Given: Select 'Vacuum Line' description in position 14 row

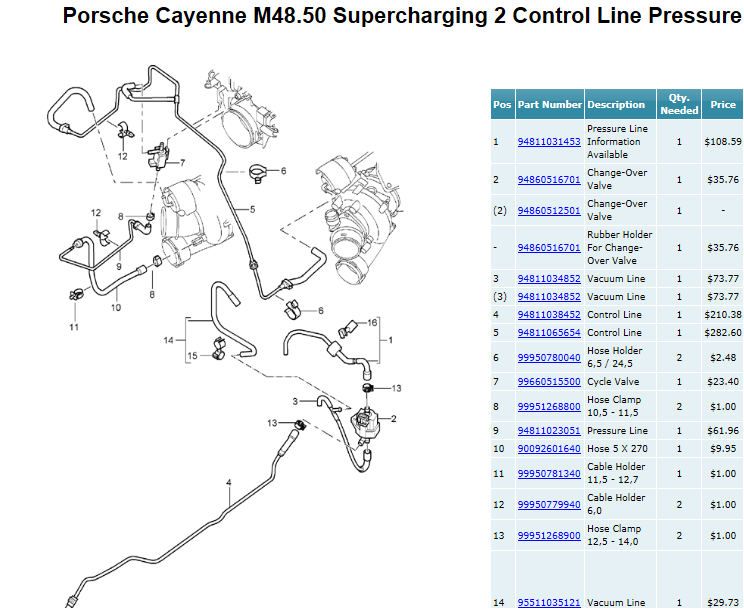Looking at the screenshot, I should pyautogui.click(x=616, y=602).
